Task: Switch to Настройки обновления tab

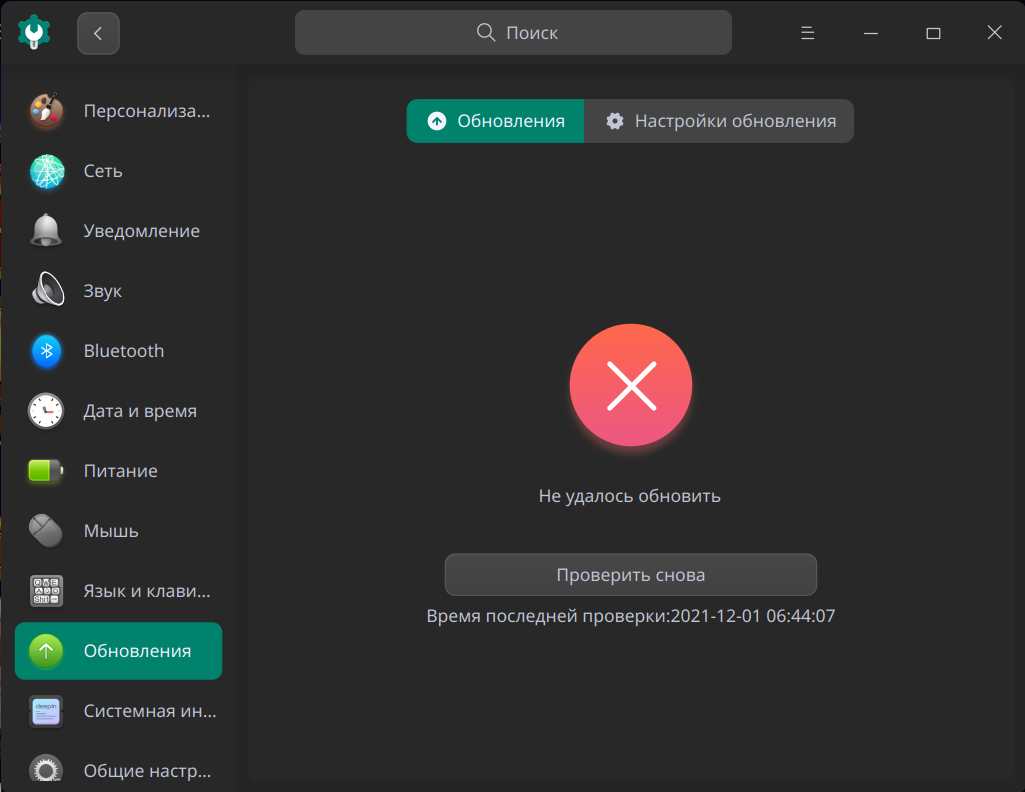Action: coord(719,121)
